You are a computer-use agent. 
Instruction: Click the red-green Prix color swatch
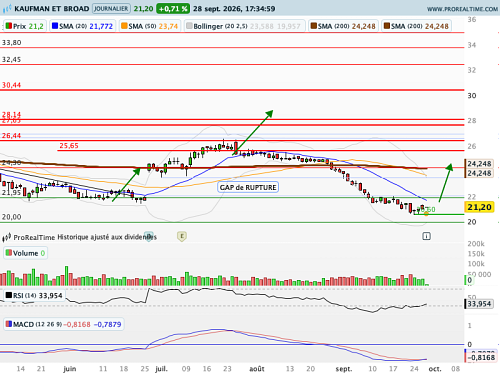click(9, 26)
